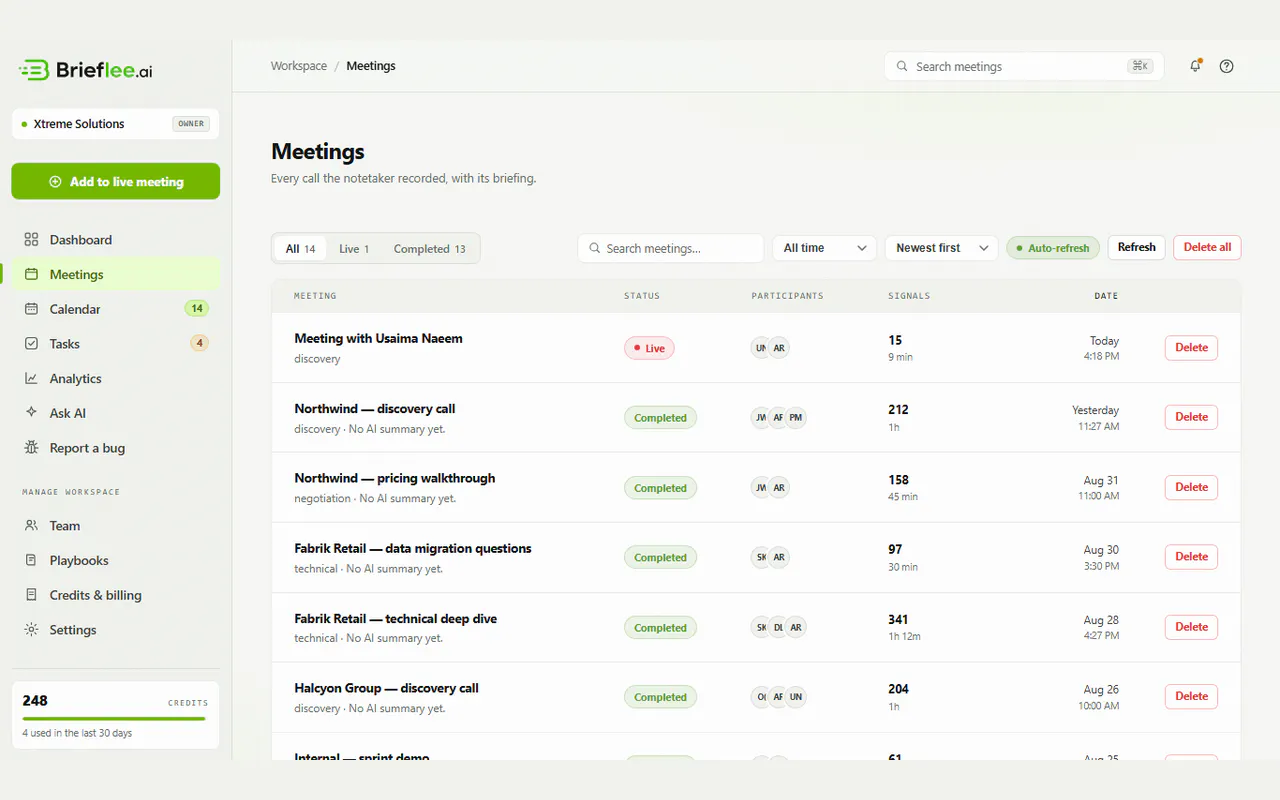Click the Playbooks document icon
The image size is (1280, 800).
[x=31, y=561]
